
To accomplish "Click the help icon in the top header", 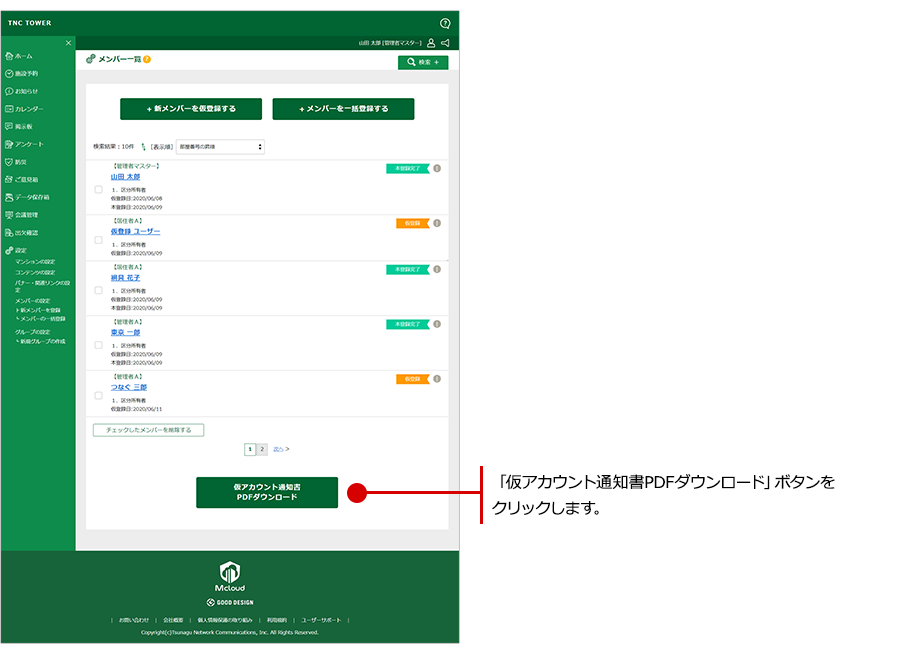I will coord(445,23).
